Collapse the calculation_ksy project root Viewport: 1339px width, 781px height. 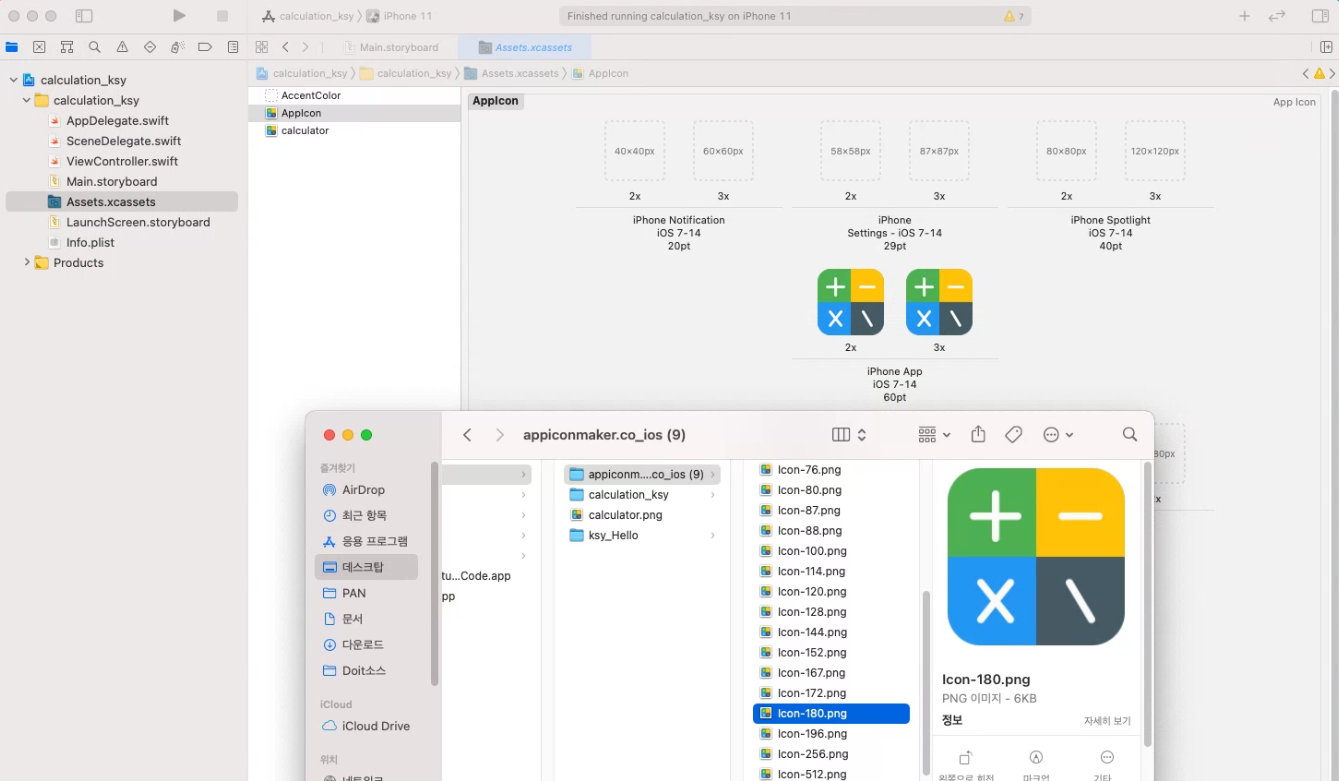(x=13, y=80)
